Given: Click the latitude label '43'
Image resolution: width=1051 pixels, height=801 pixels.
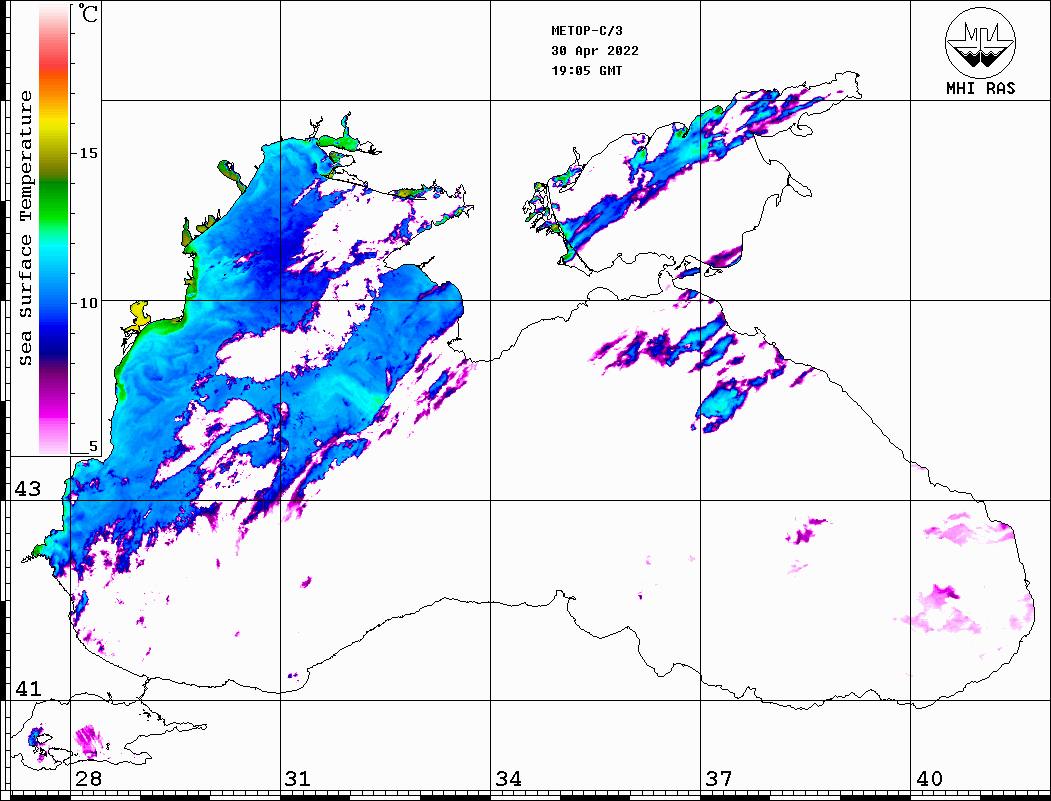Looking at the screenshot, I should (x=28, y=489).
